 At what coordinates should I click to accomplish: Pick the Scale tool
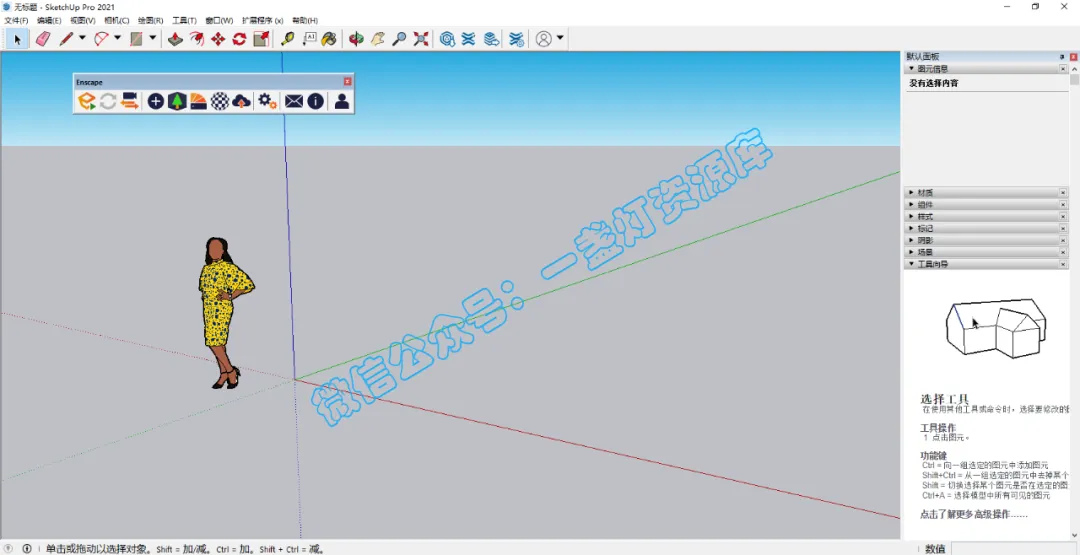pos(261,39)
